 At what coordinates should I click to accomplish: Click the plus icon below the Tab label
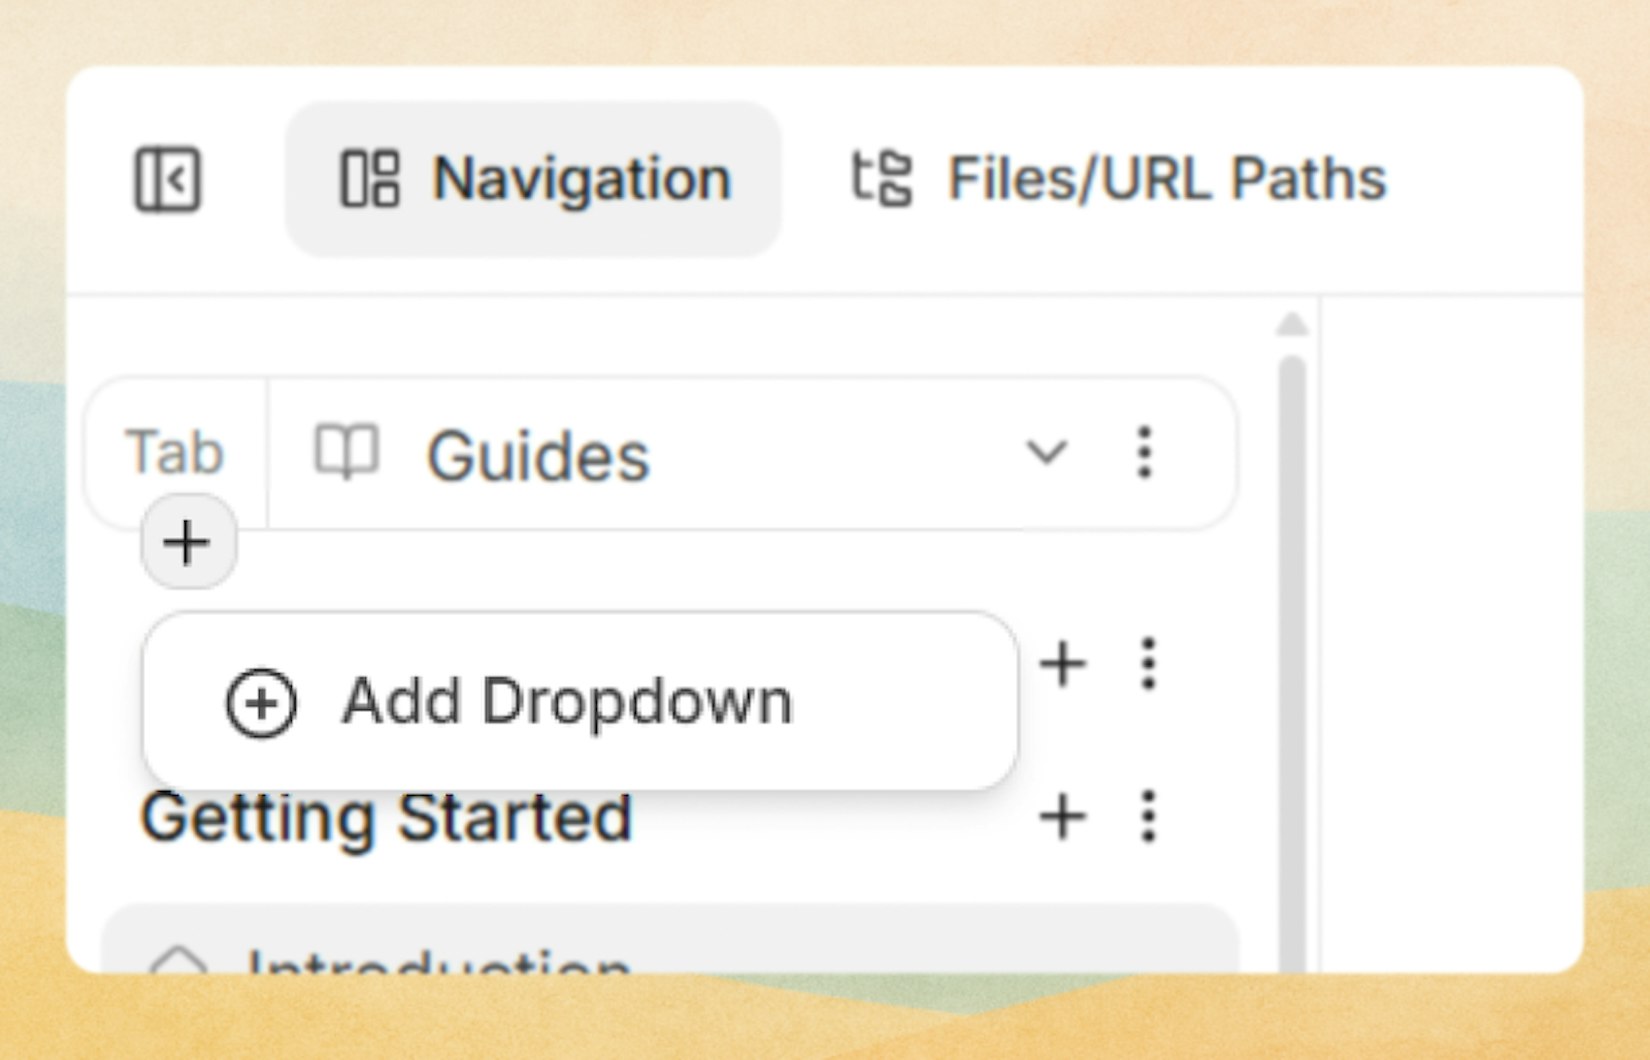click(186, 543)
